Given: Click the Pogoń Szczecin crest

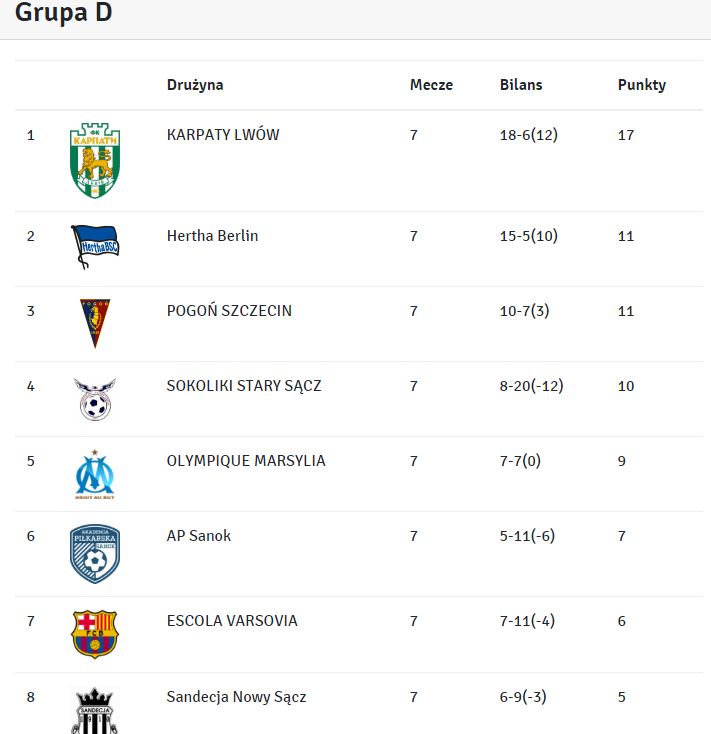Looking at the screenshot, I should 95,323.
